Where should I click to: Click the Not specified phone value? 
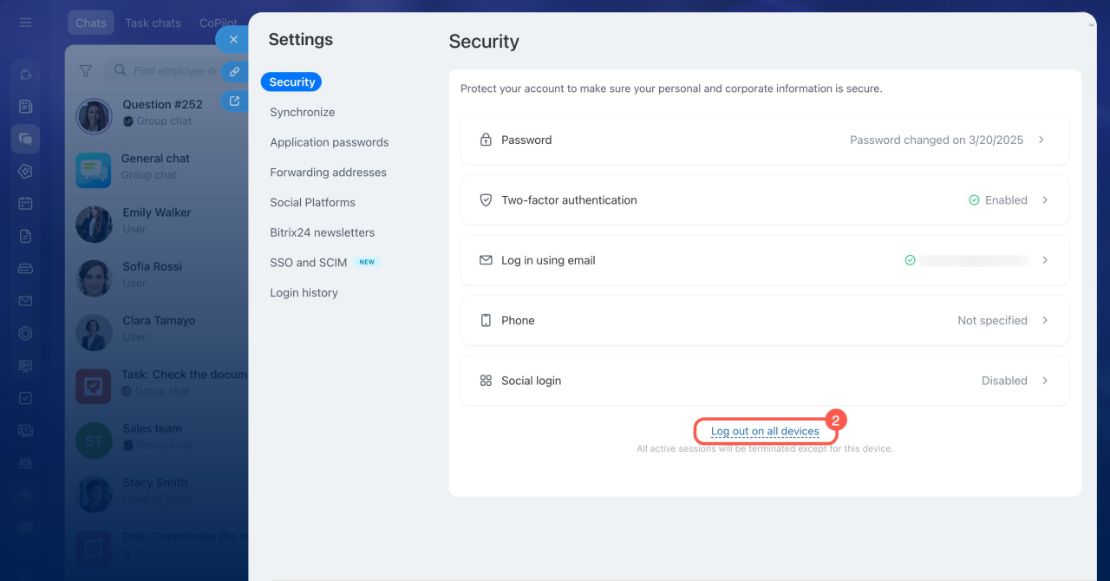pos(992,321)
